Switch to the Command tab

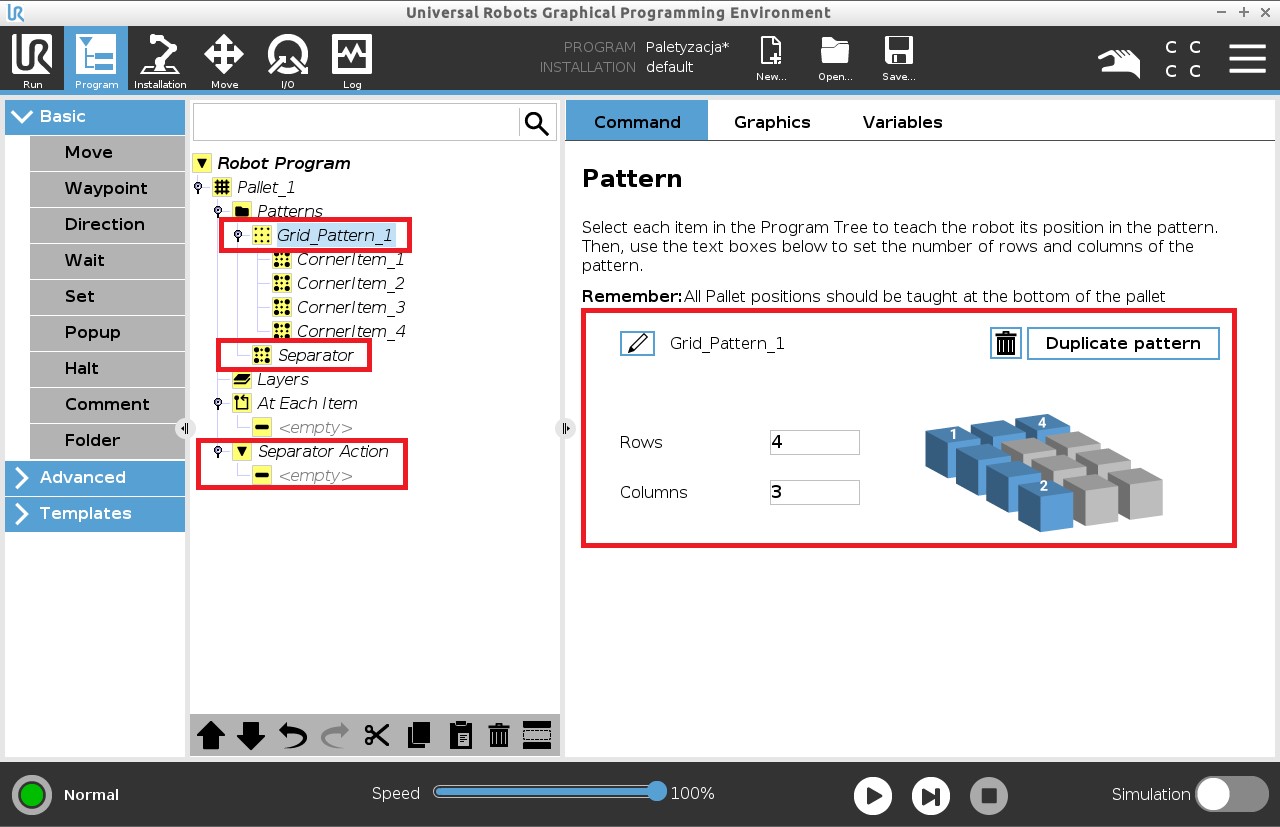(x=637, y=121)
